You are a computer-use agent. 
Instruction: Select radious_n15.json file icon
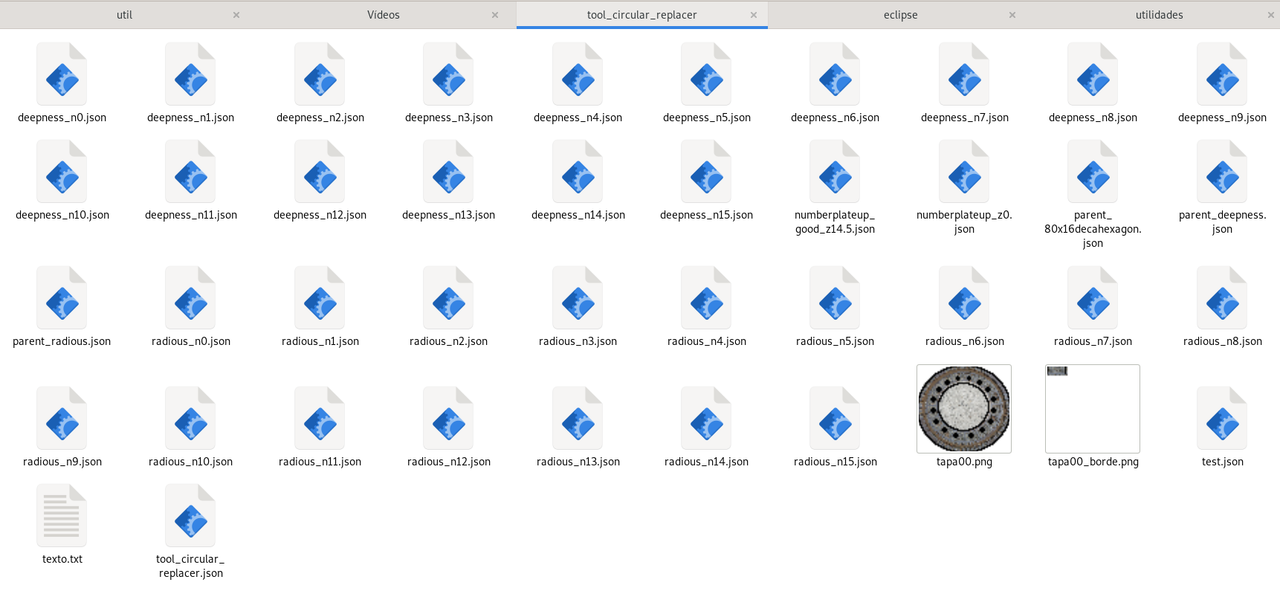coord(835,418)
